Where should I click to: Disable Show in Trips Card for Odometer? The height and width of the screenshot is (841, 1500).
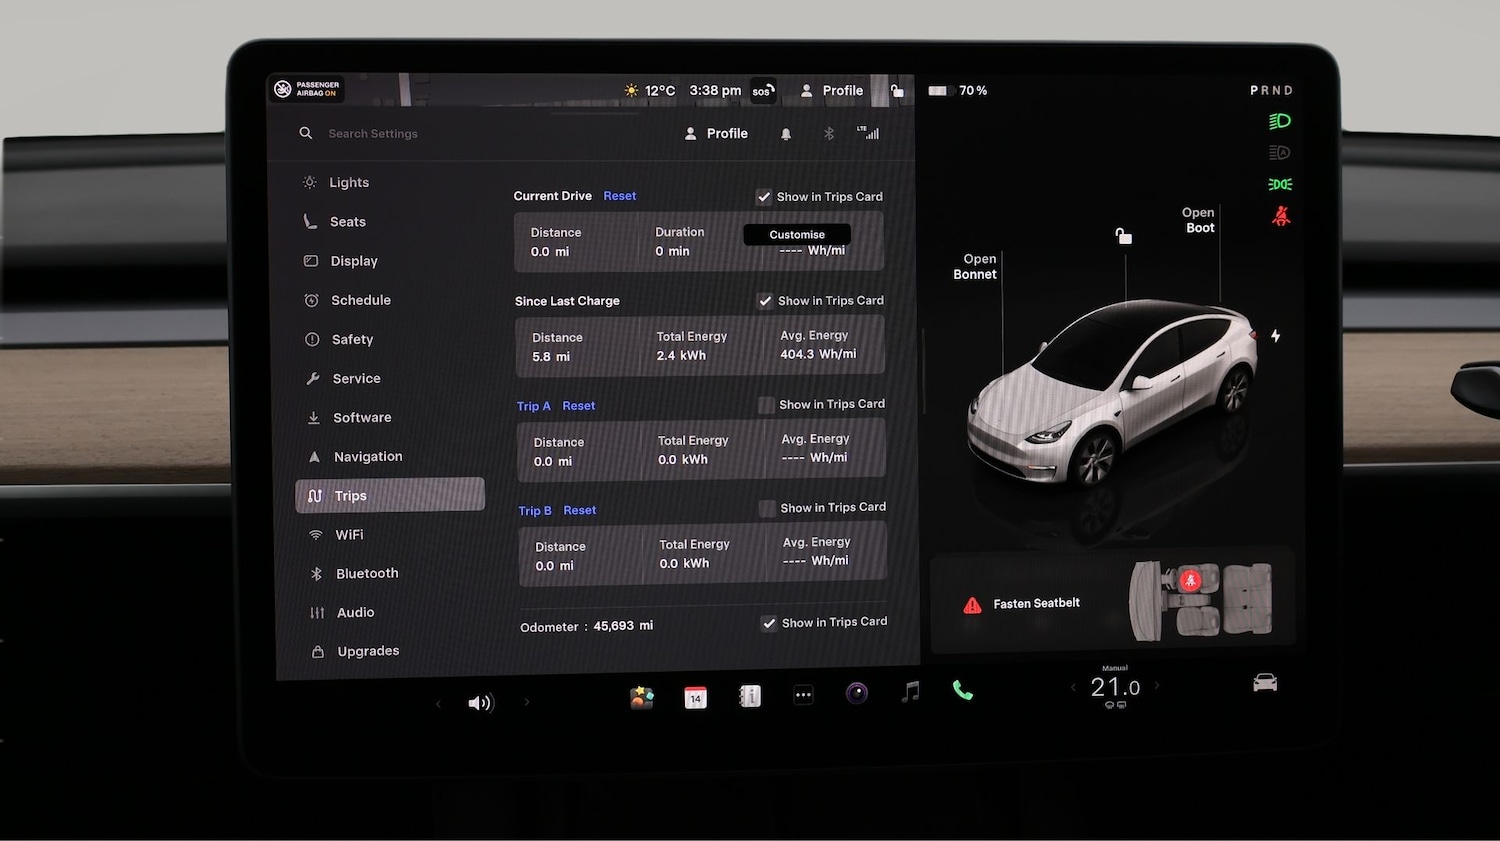pyautogui.click(x=769, y=622)
